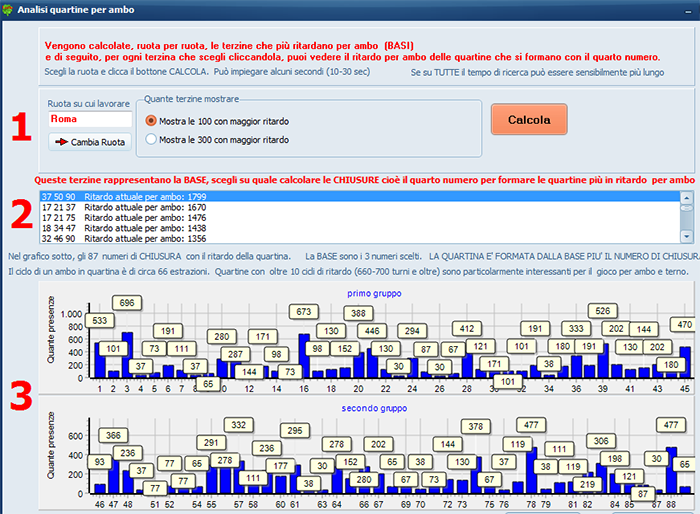Select terzina row 32 46 90 ritardo 1356
This screenshot has width=700, height=514.
360,238
